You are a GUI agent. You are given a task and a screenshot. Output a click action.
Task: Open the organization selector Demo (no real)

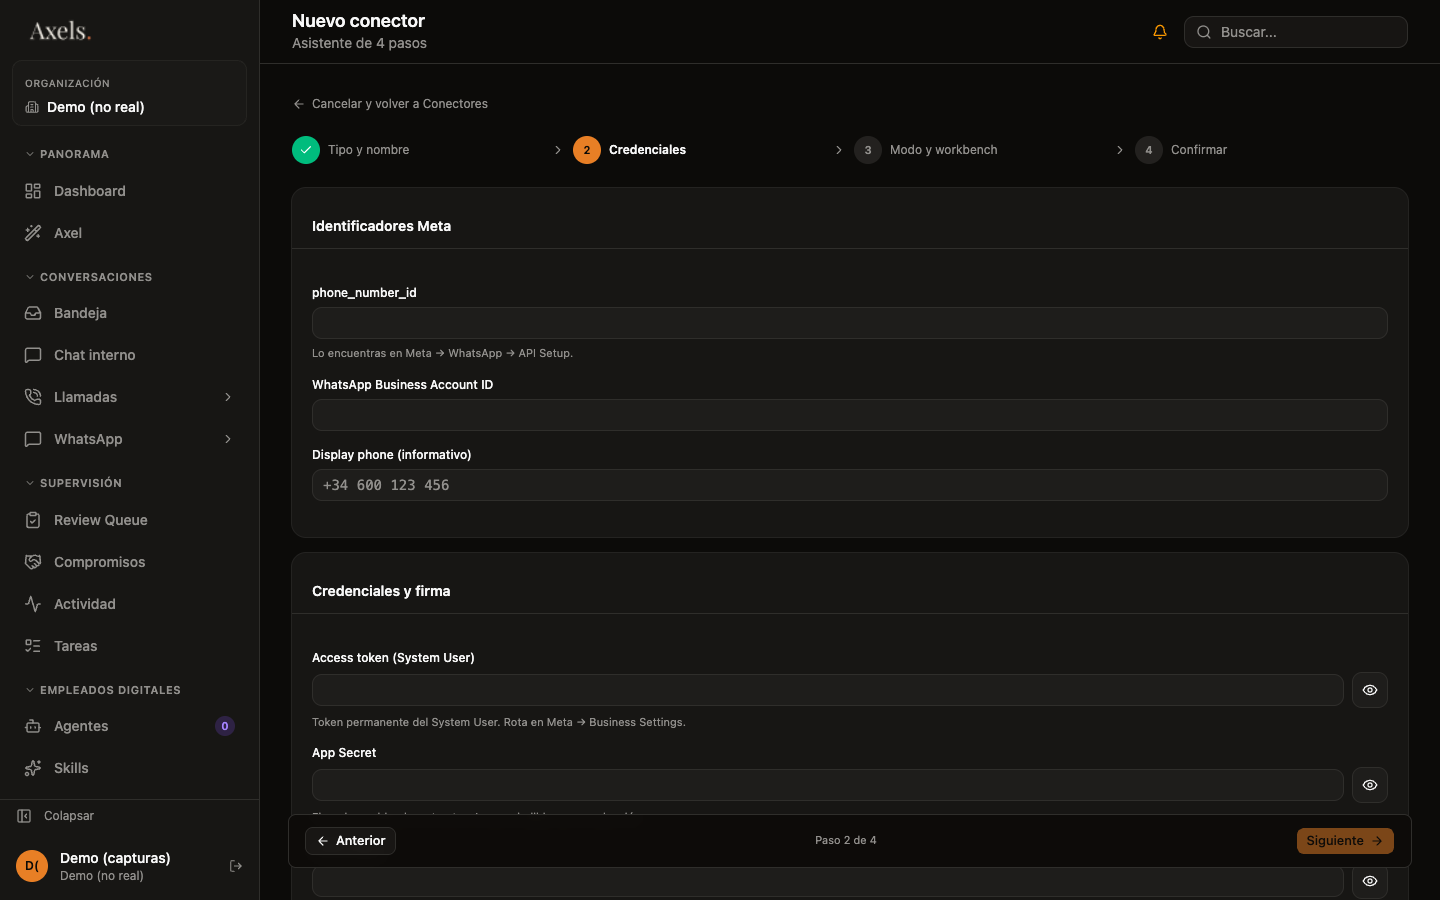point(129,94)
